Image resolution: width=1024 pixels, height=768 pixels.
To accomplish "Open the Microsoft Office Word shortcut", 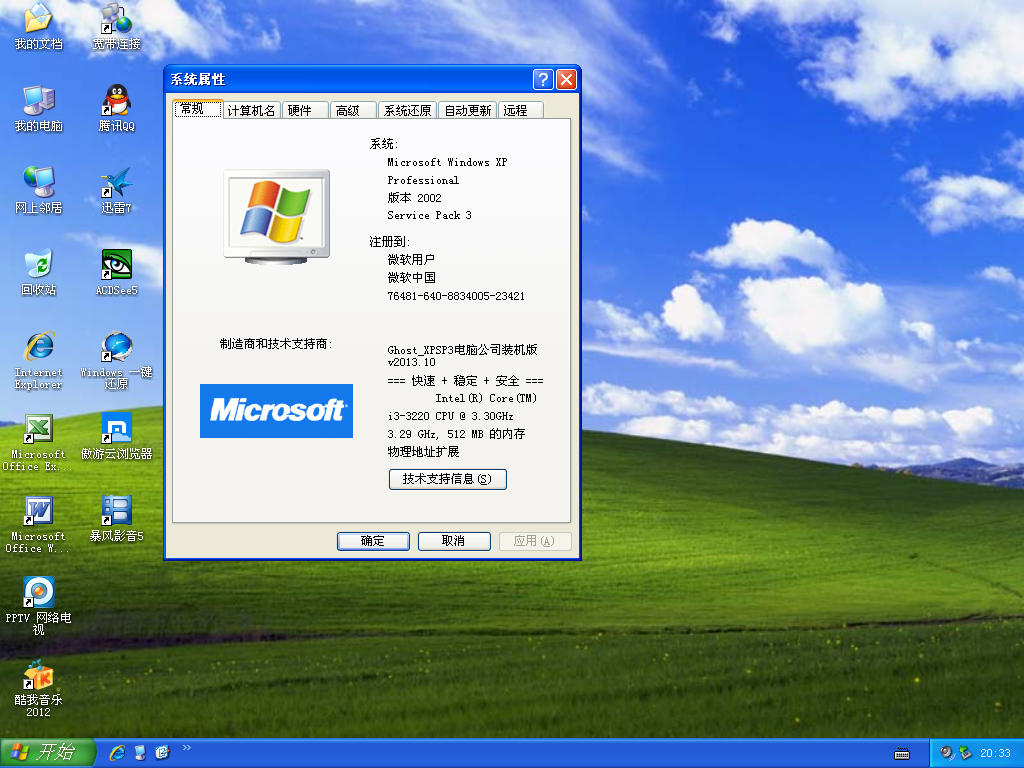I will point(38,524).
